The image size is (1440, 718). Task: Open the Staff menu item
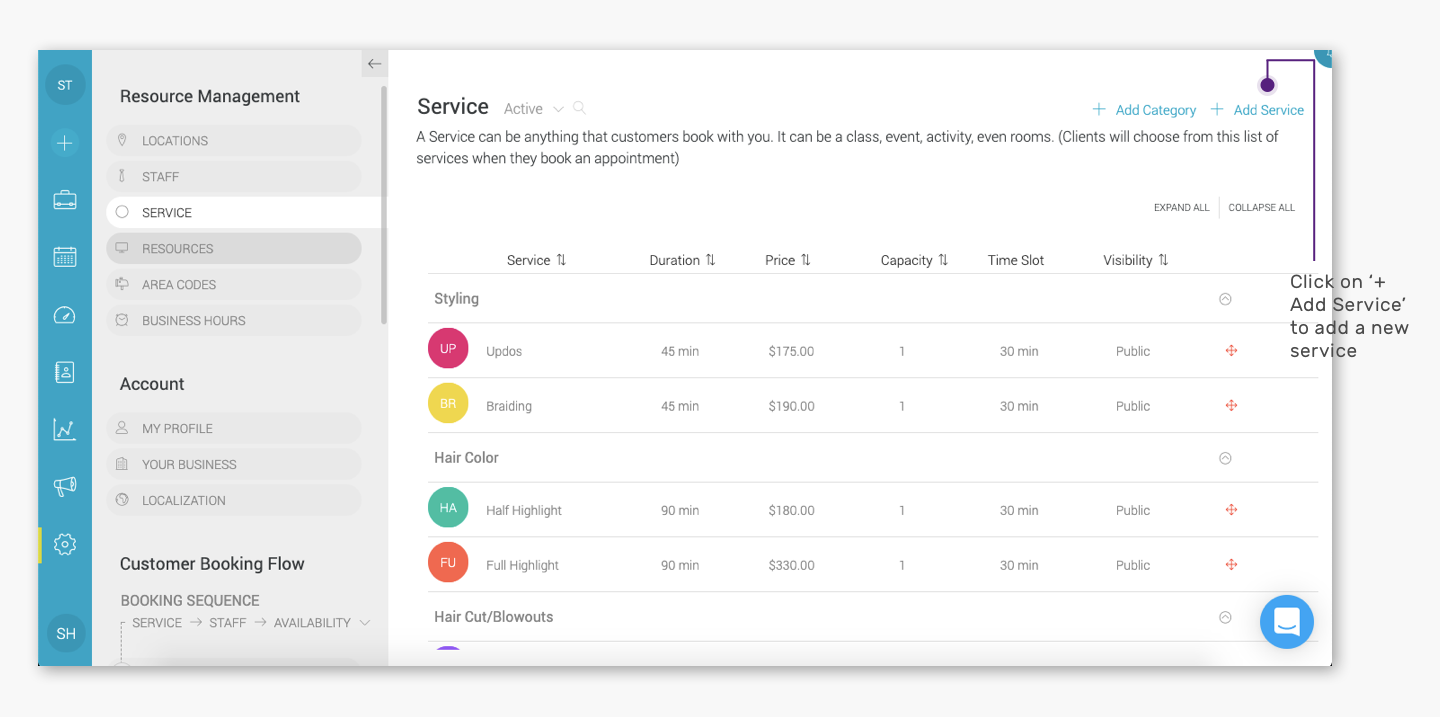coord(234,177)
